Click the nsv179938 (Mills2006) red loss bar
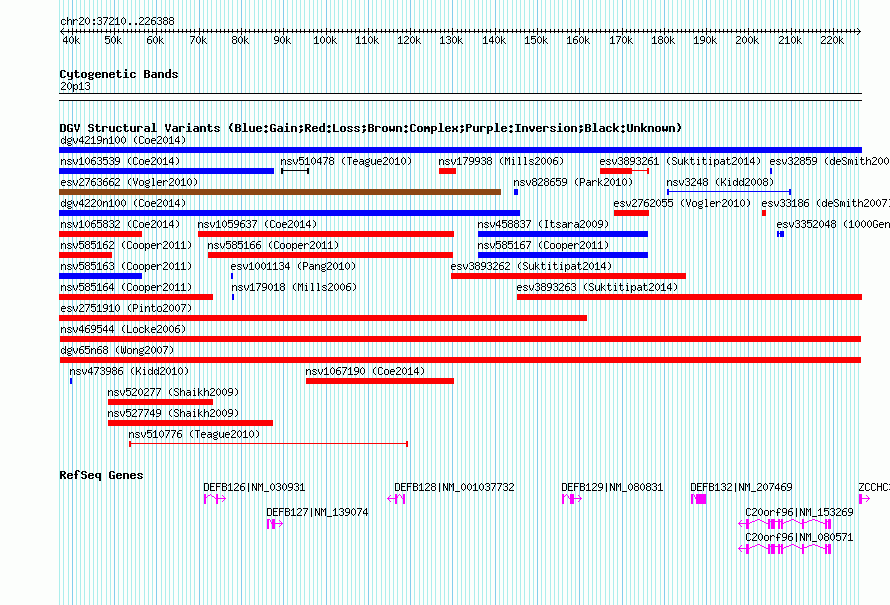 click(447, 171)
